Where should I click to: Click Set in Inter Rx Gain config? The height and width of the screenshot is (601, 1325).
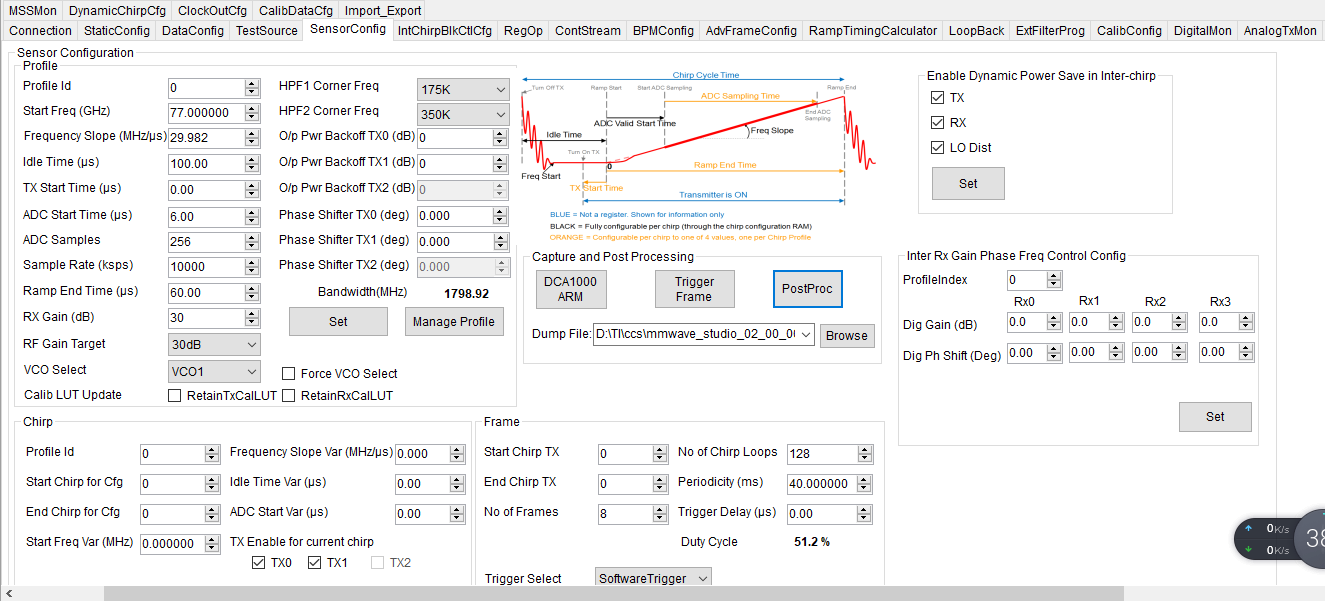click(1215, 417)
